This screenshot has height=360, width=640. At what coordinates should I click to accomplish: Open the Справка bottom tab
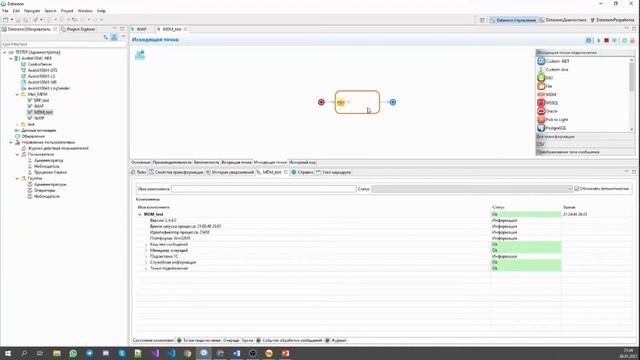(302, 172)
